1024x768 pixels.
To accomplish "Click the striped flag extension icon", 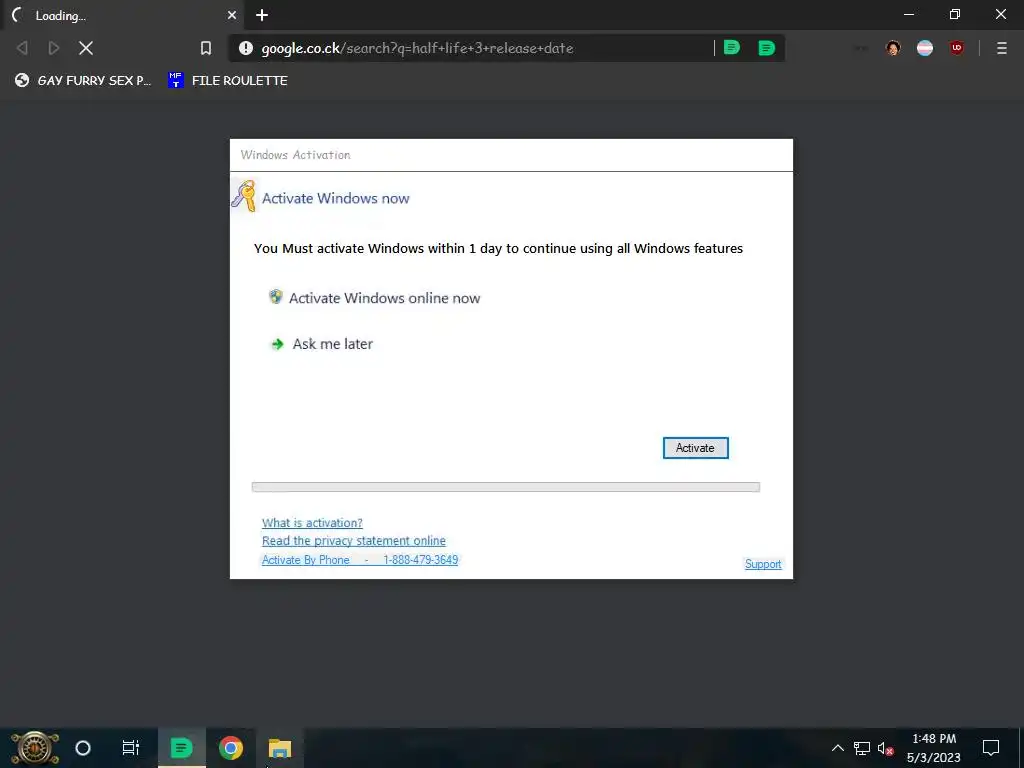I will pyautogui.click(x=925, y=48).
